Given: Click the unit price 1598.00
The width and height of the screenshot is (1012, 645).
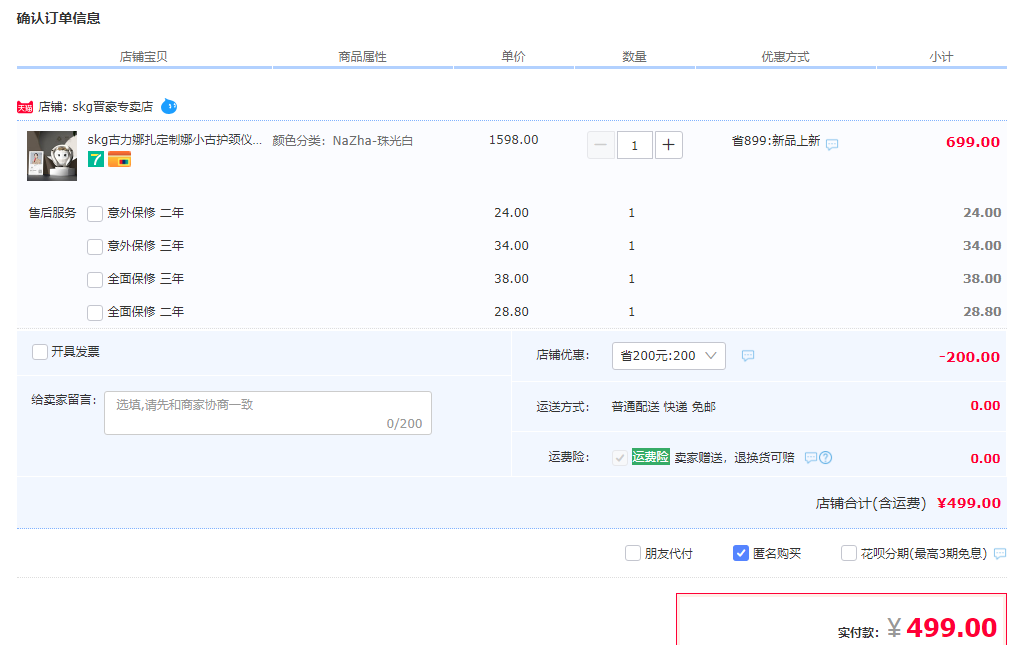Looking at the screenshot, I should tap(514, 139).
